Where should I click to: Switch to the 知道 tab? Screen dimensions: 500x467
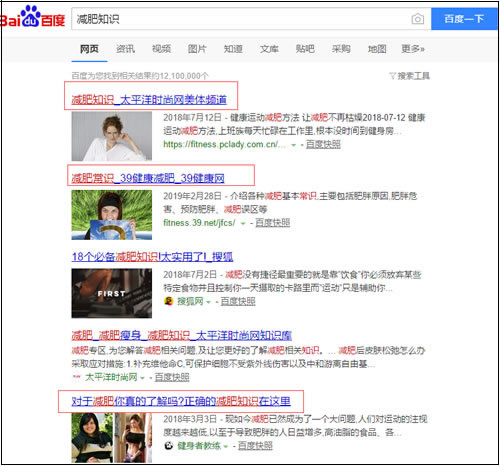233,49
